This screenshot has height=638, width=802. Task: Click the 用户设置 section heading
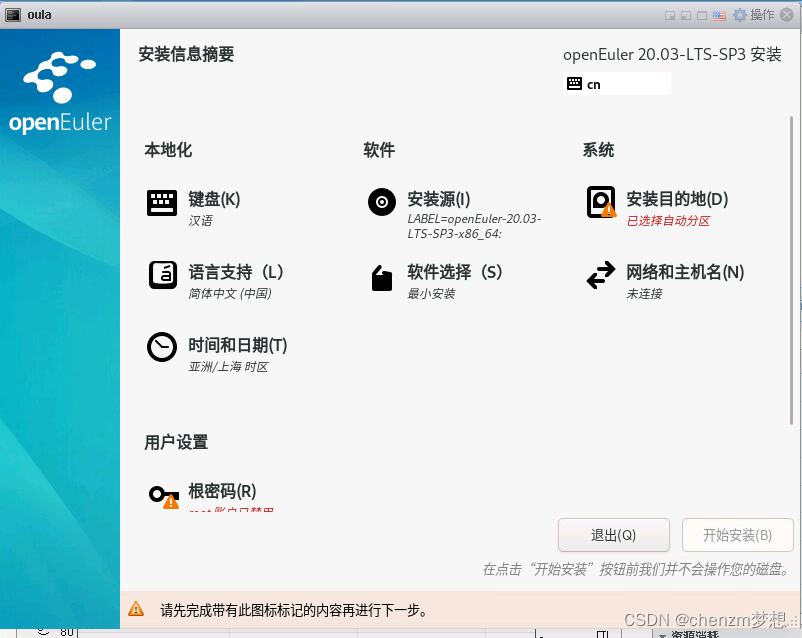pyautogui.click(x=176, y=442)
